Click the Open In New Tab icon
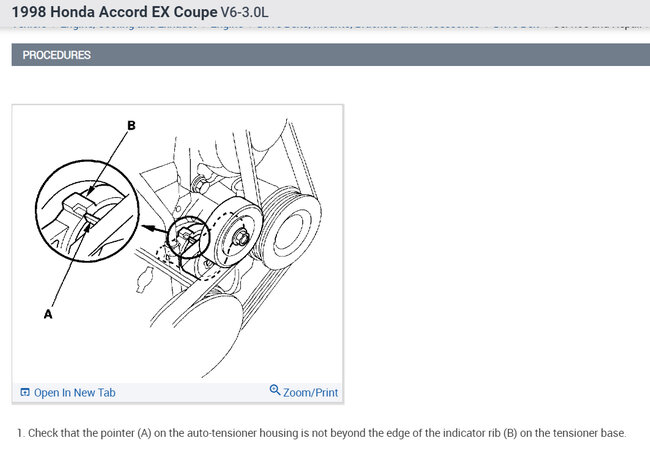This screenshot has height=457, width=650. point(25,392)
